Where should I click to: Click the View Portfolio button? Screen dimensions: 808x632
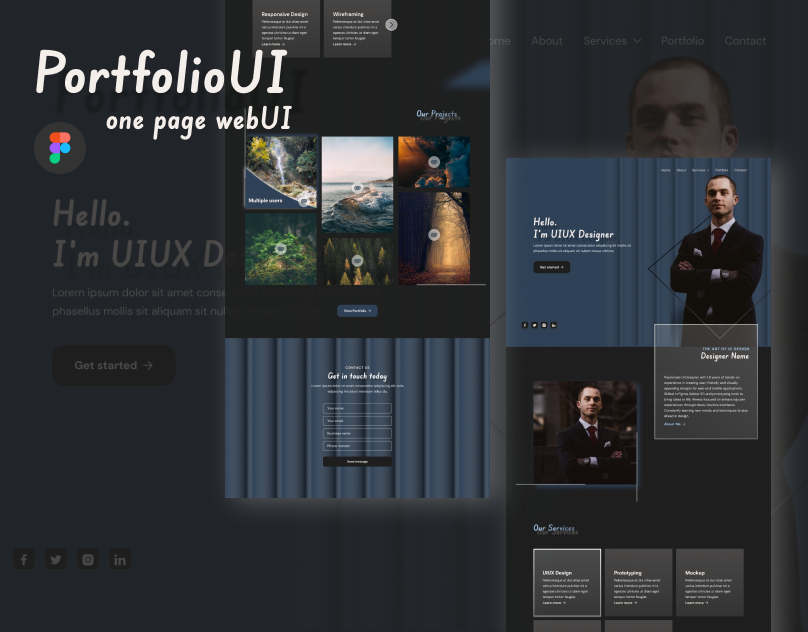(x=358, y=311)
